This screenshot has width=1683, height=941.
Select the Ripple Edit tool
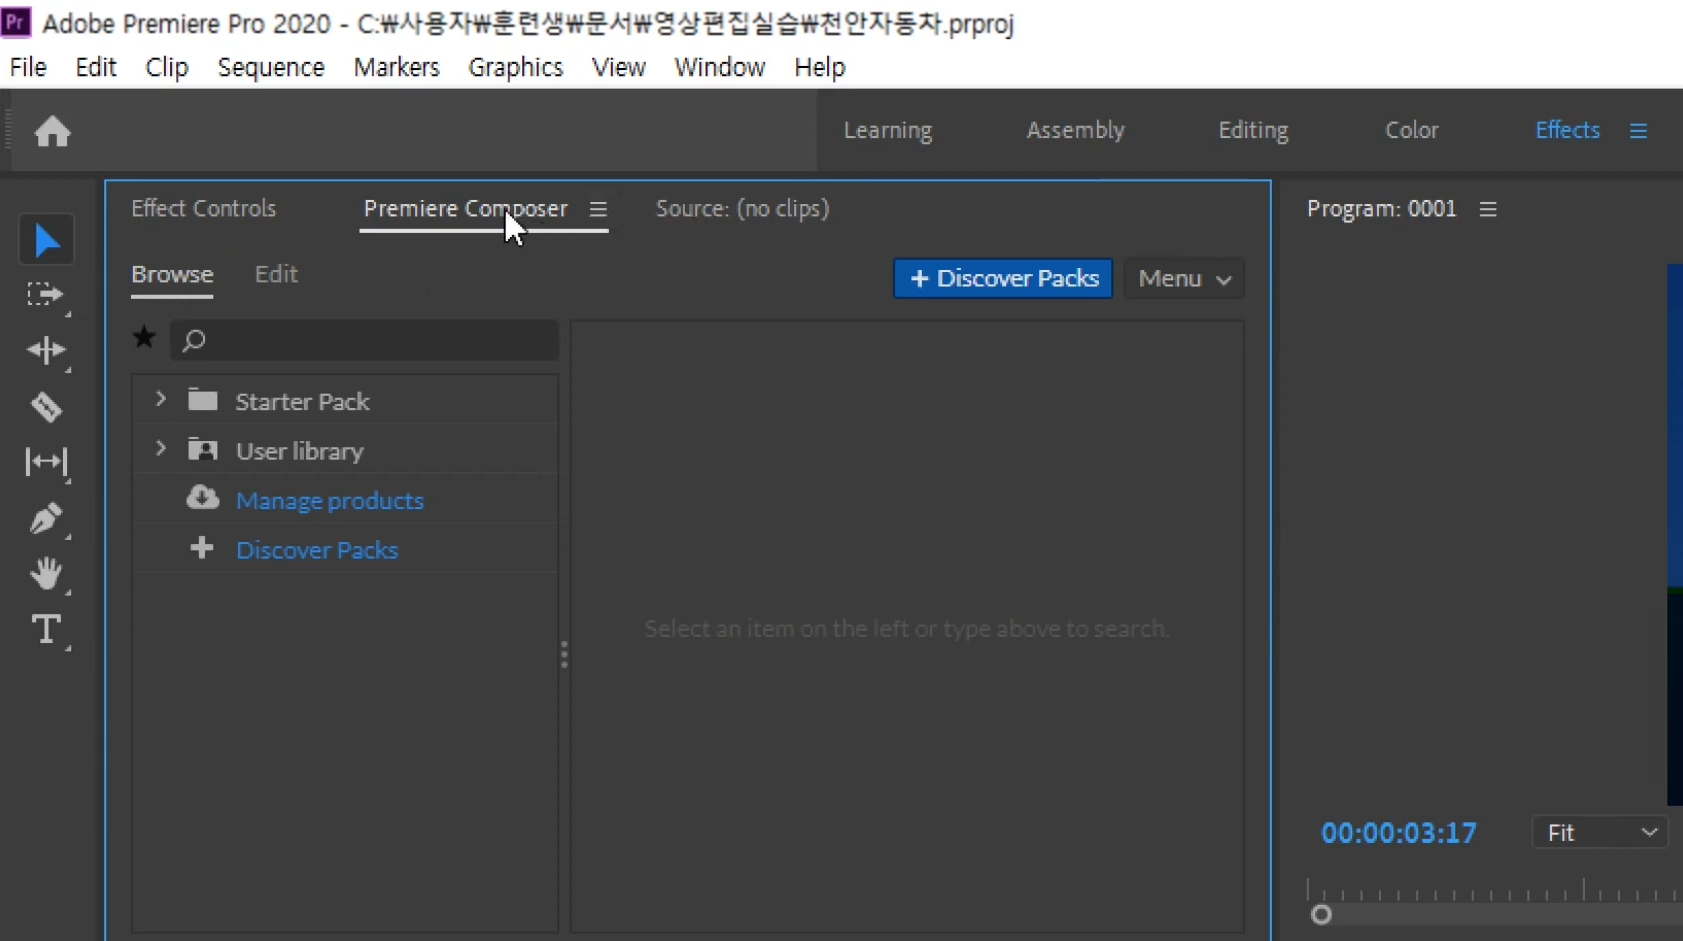(46, 350)
